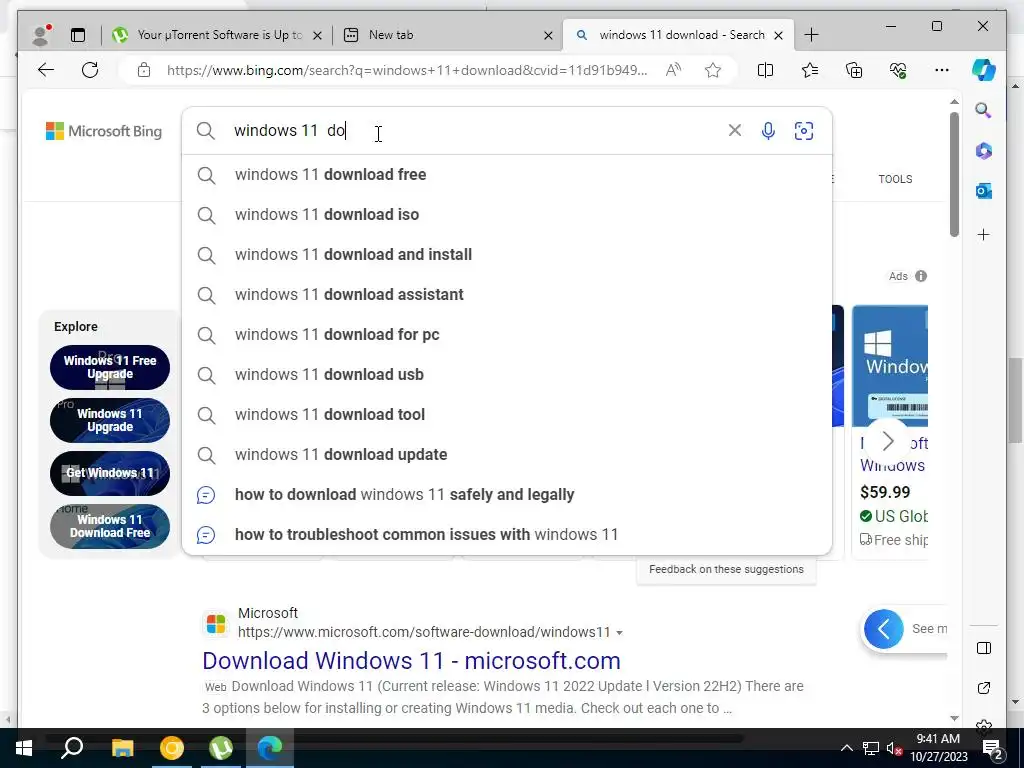Choose suggestion windows 11 download and install
The width and height of the screenshot is (1024, 768).
(507, 254)
